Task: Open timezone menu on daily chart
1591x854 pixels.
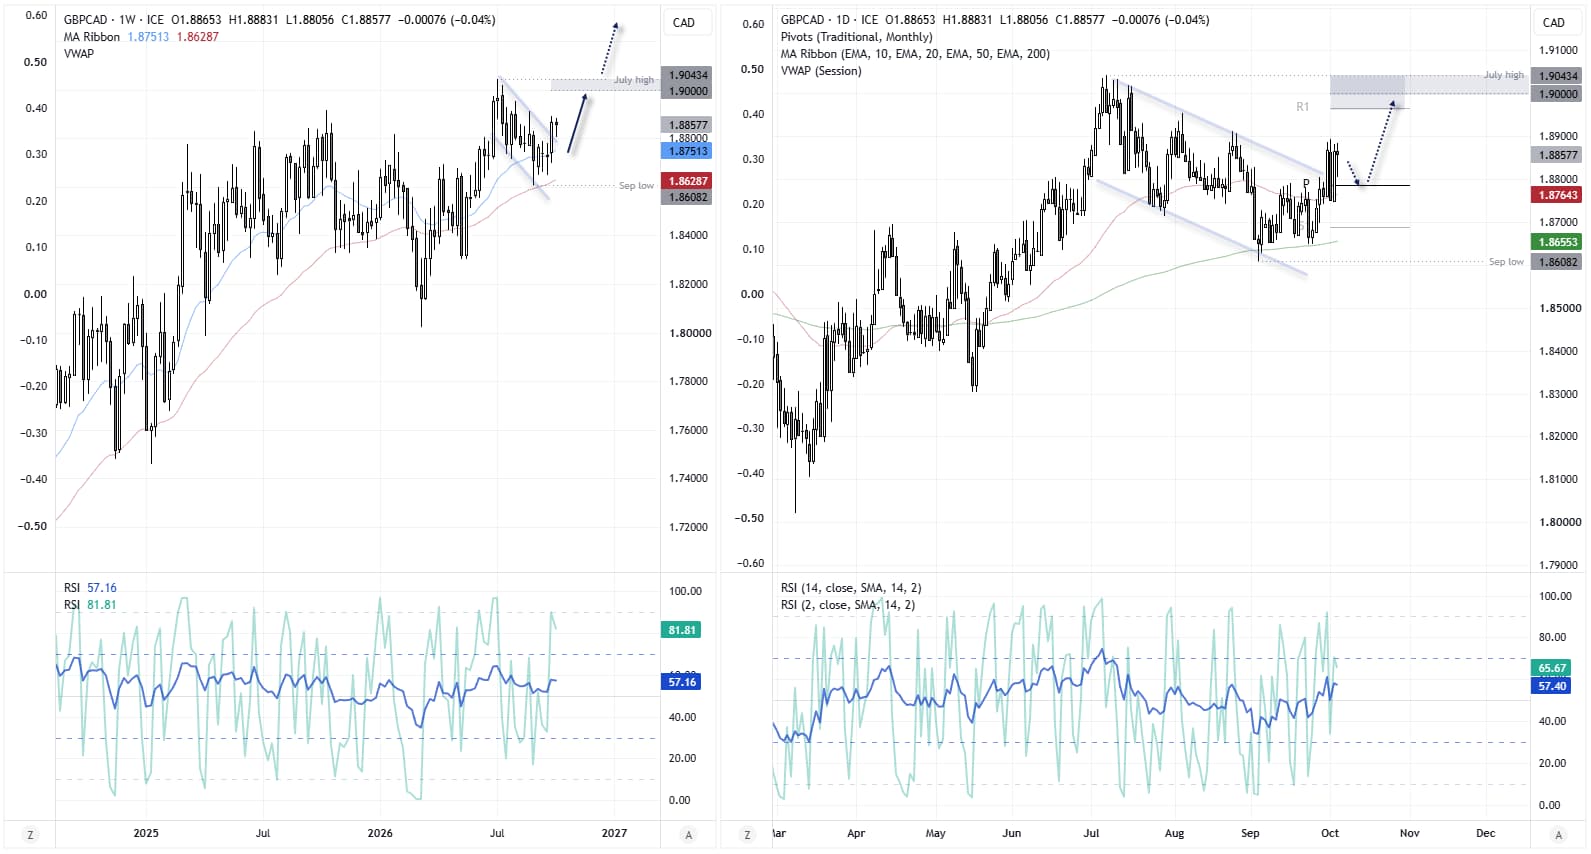Action: [x=747, y=834]
